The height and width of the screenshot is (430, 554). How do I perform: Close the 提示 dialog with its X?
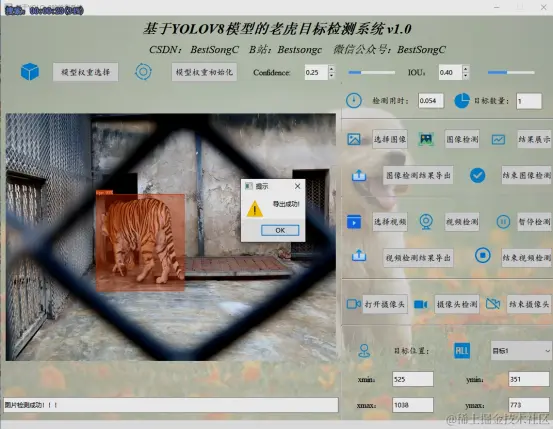click(297, 186)
